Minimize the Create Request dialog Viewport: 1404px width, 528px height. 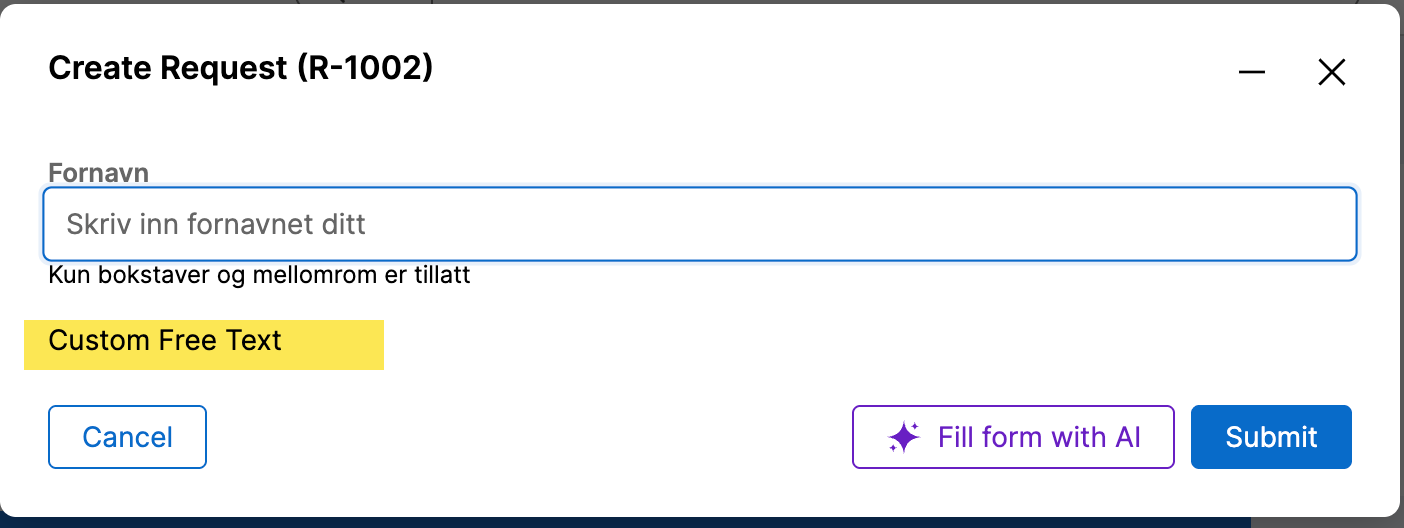(x=1251, y=72)
